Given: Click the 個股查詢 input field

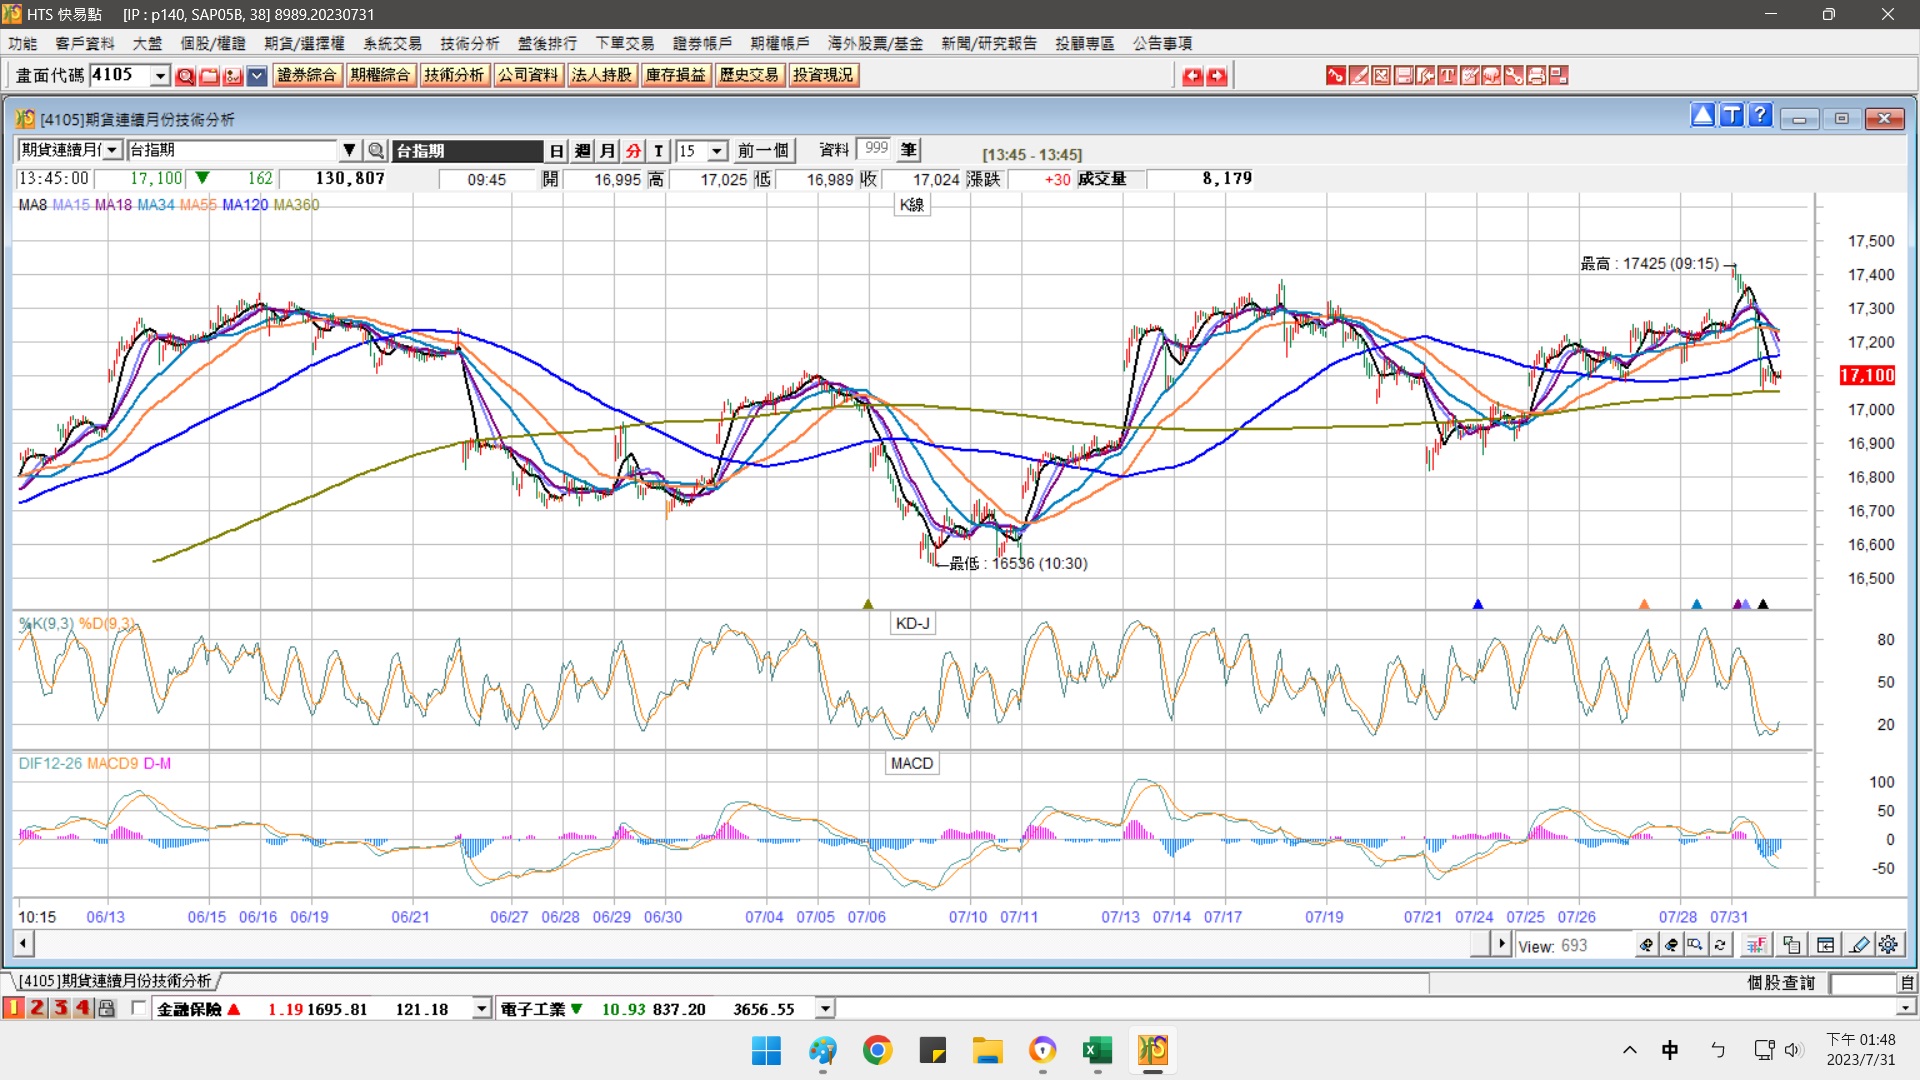Looking at the screenshot, I should click(x=1862, y=983).
